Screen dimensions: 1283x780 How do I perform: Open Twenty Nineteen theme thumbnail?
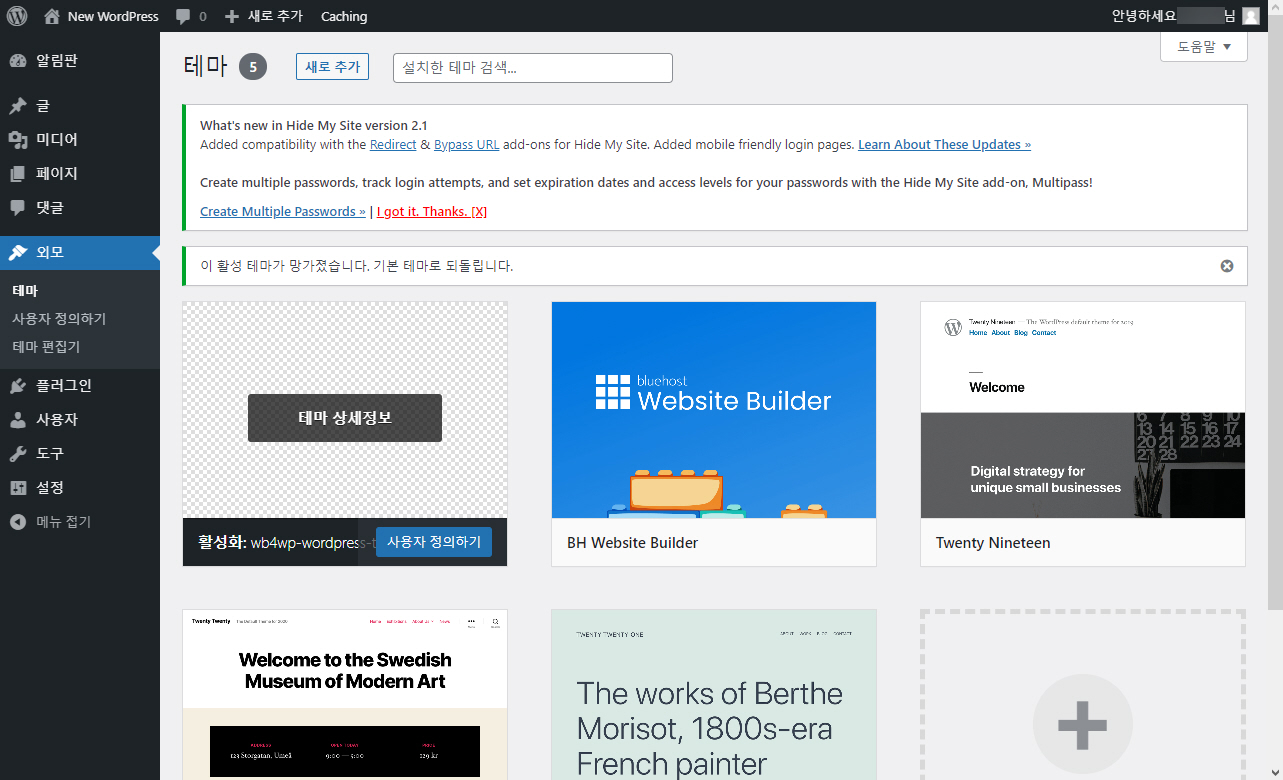pyautogui.click(x=1083, y=410)
